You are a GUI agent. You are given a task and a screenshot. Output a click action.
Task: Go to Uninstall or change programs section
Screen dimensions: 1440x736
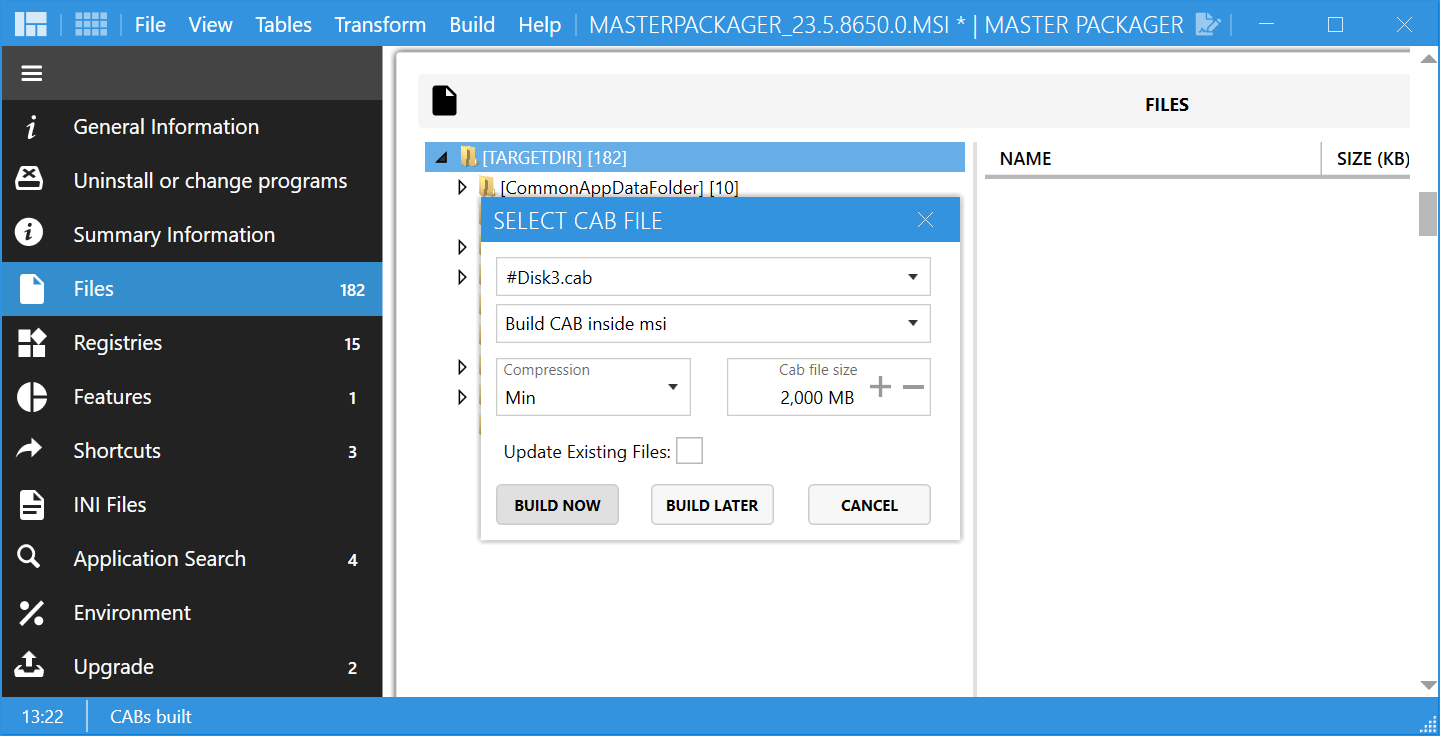point(192,181)
